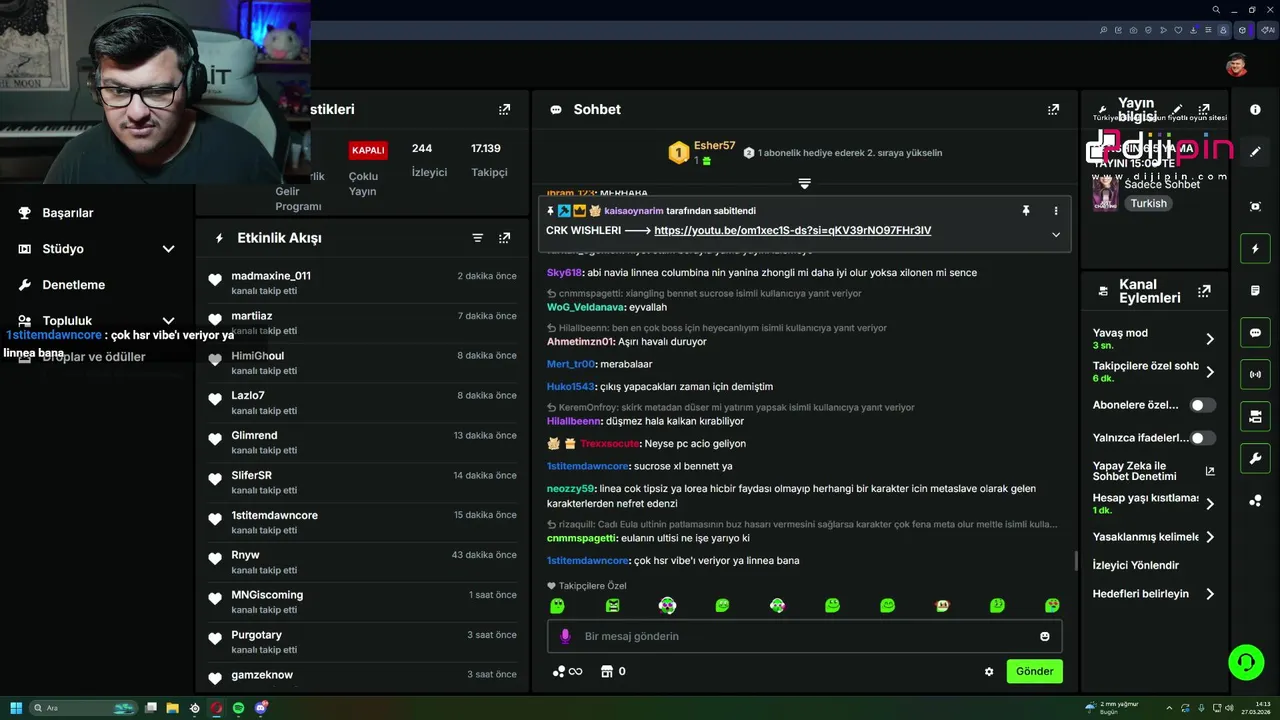Select HimiGhoul follow event row
The width and height of the screenshot is (1280, 720).
click(362, 363)
